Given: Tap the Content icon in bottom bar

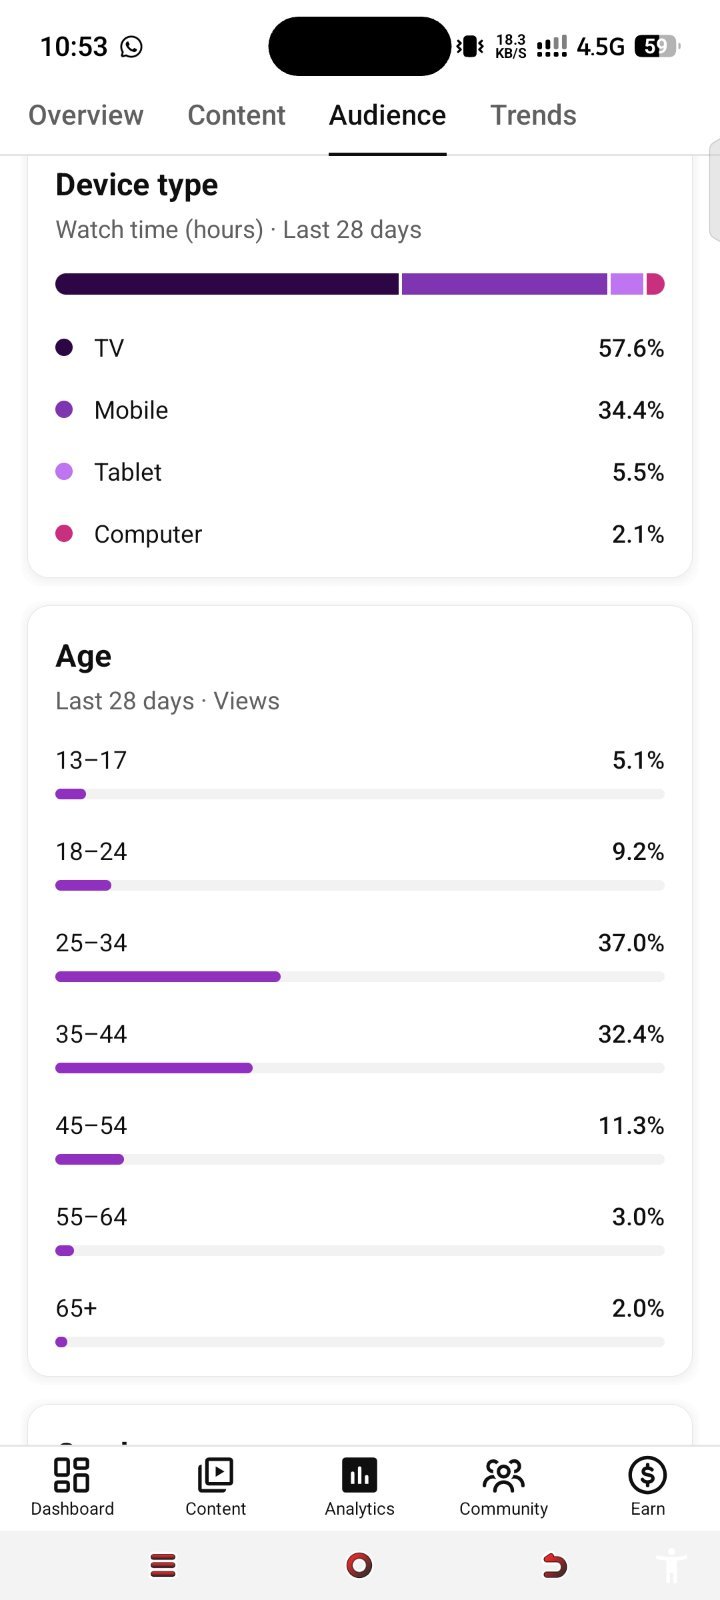Looking at the screenshot, I should (215, 1475).
